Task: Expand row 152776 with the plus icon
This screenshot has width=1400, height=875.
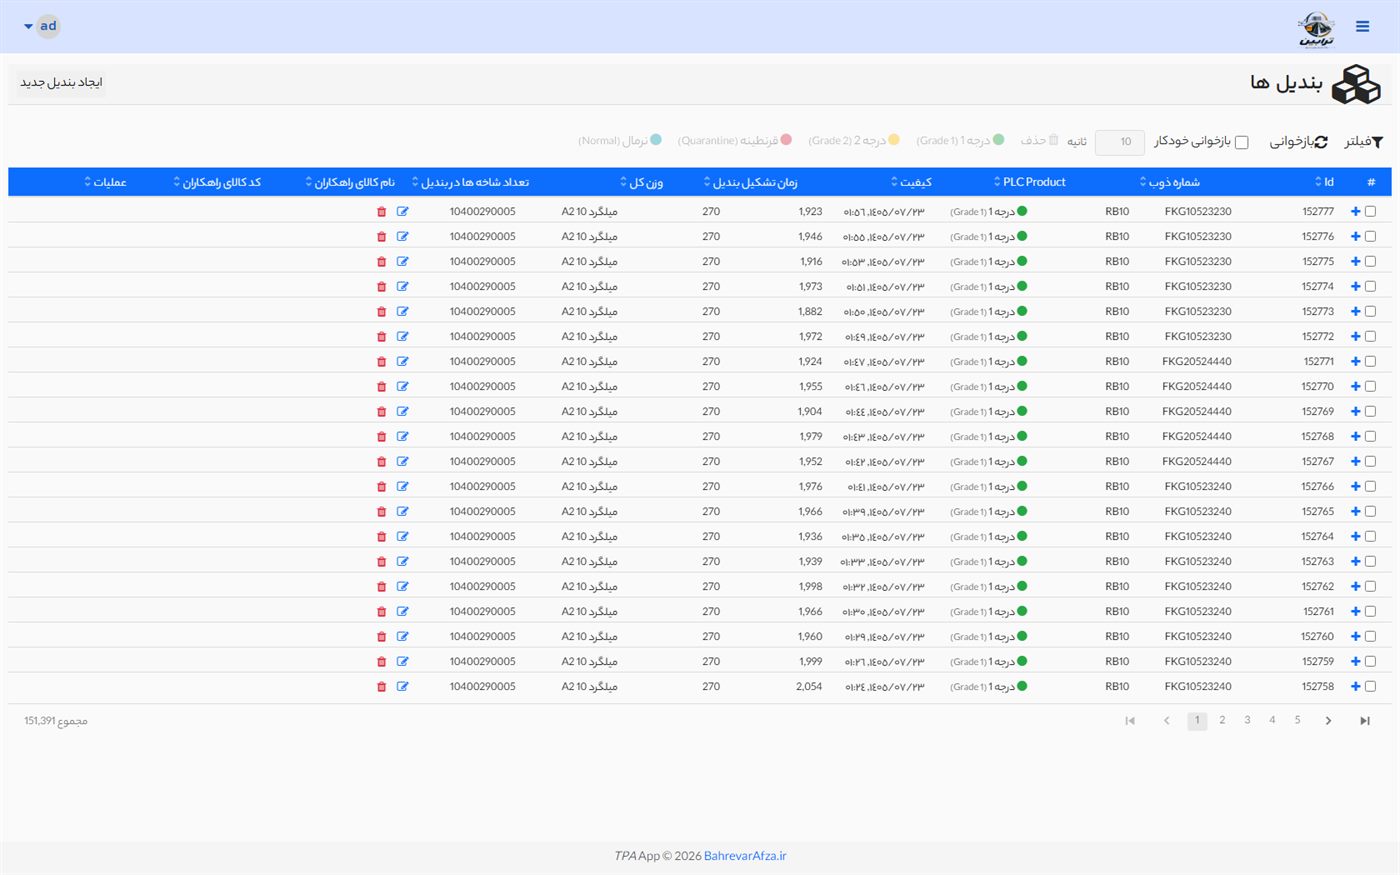Action: pos(1355,236)
